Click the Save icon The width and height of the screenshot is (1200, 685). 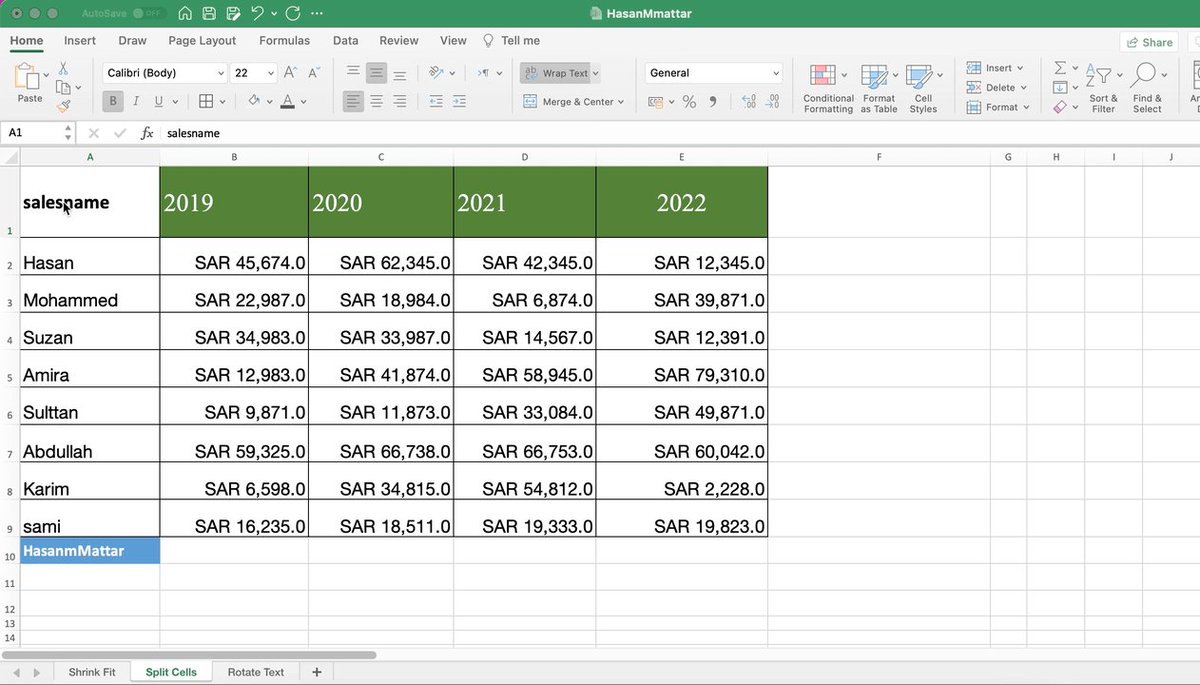click(x=209, y=14)
